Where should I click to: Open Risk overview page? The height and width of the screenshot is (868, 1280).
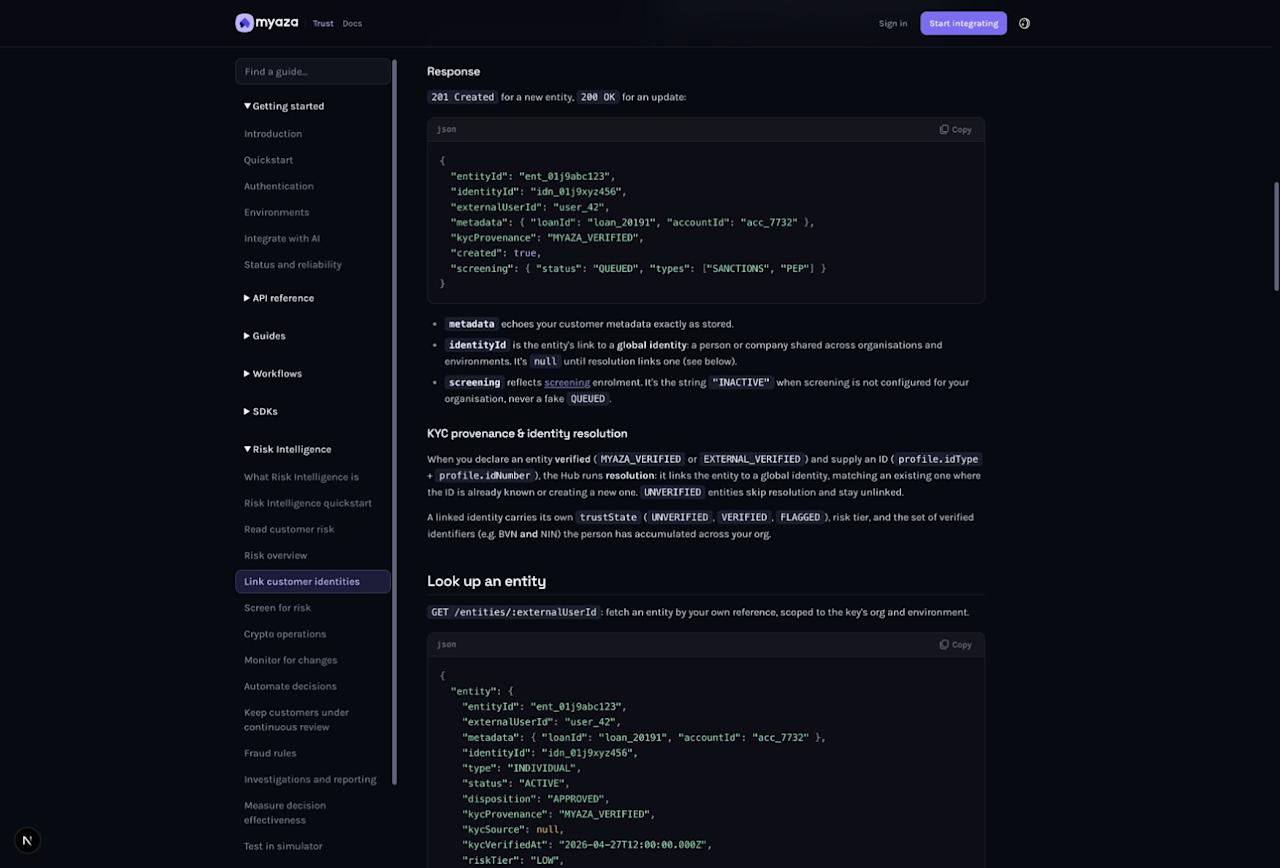pyautogui.click(x=276, y=555)
